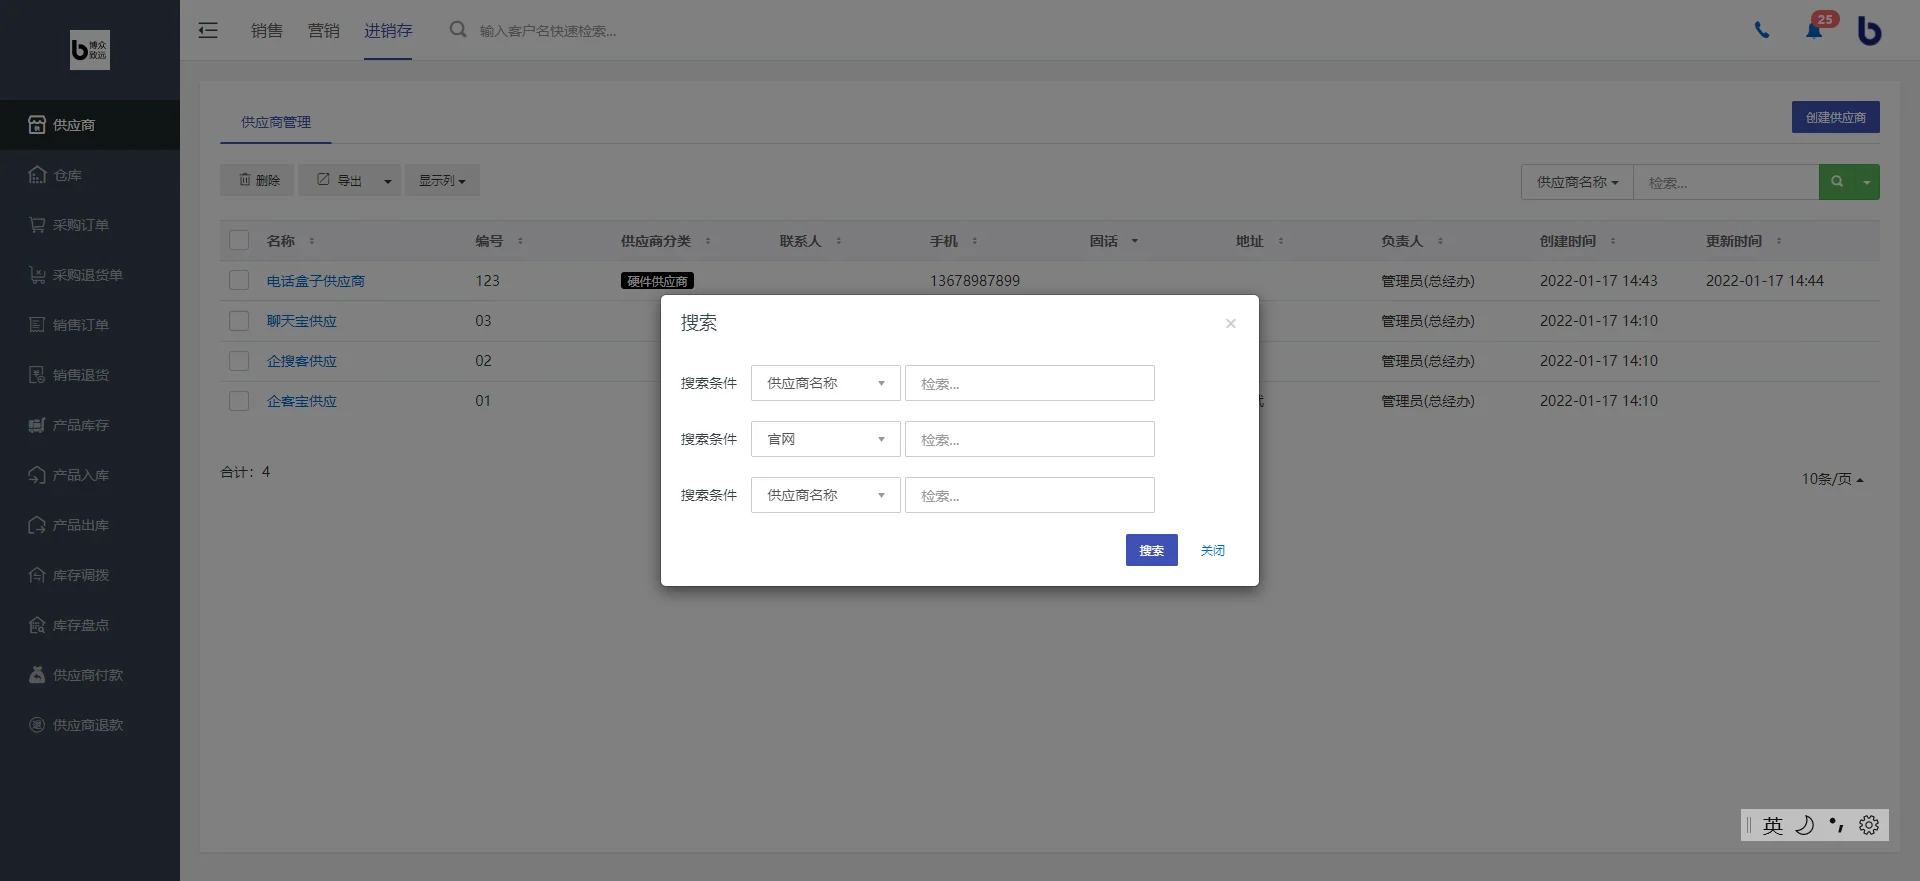The image size is (1920, 881).
Task: Open 销售订单 in the sidebar
Action: 89,325
